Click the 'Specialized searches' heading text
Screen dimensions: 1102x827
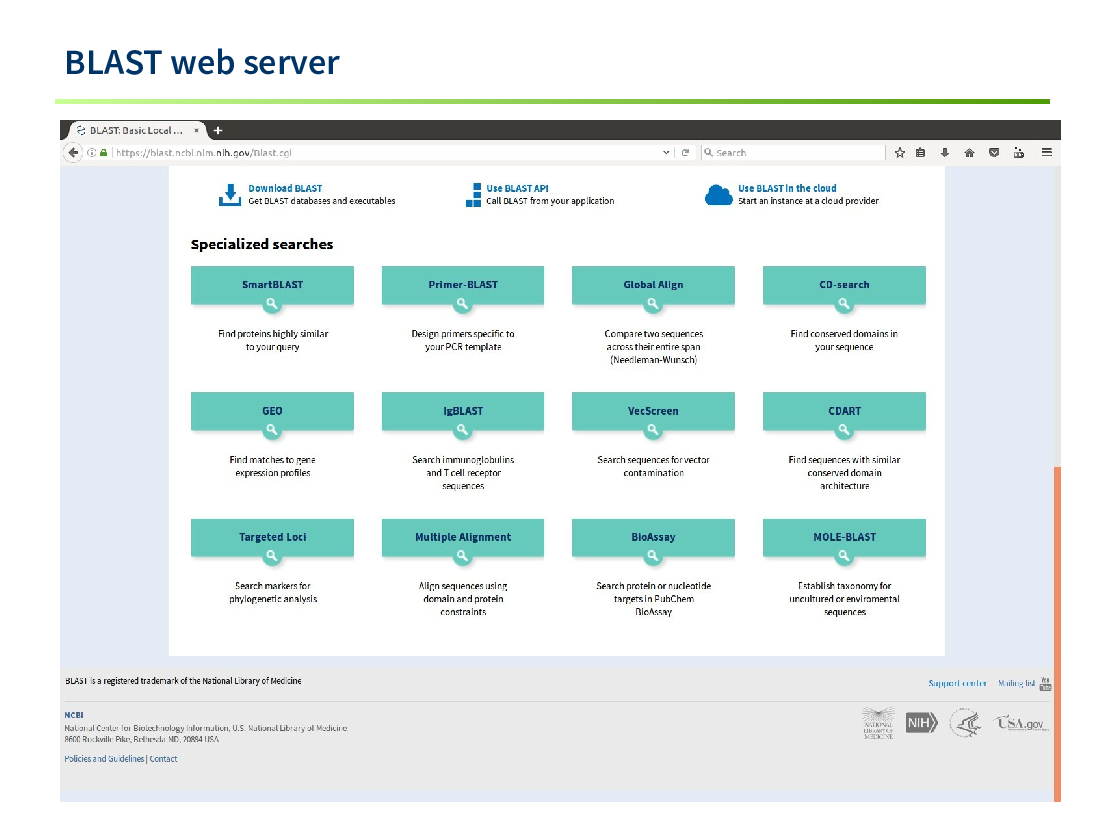[261, 245]
